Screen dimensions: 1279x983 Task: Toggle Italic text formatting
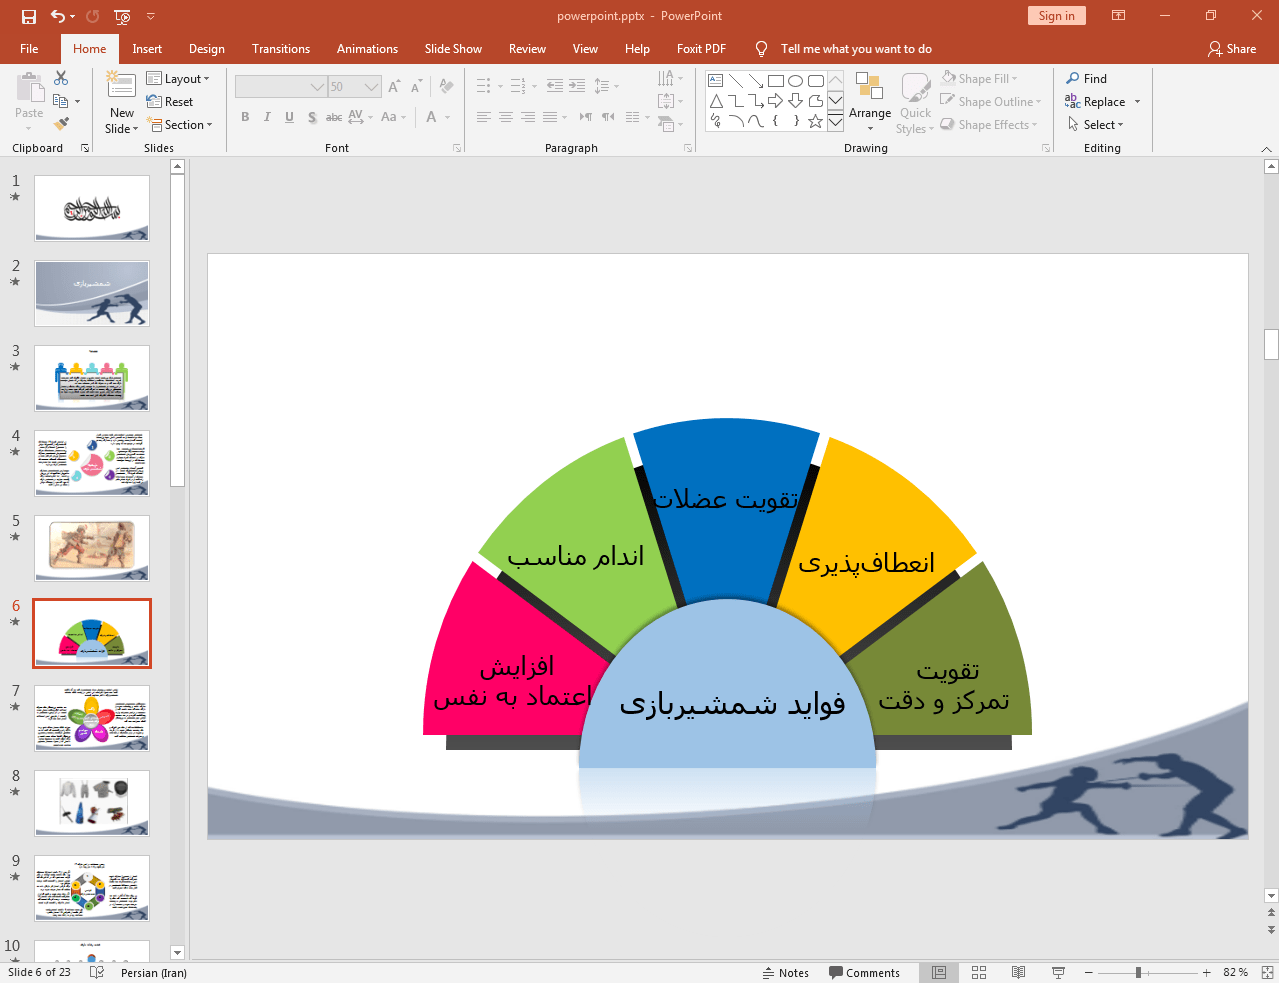[x=267, y=117]
